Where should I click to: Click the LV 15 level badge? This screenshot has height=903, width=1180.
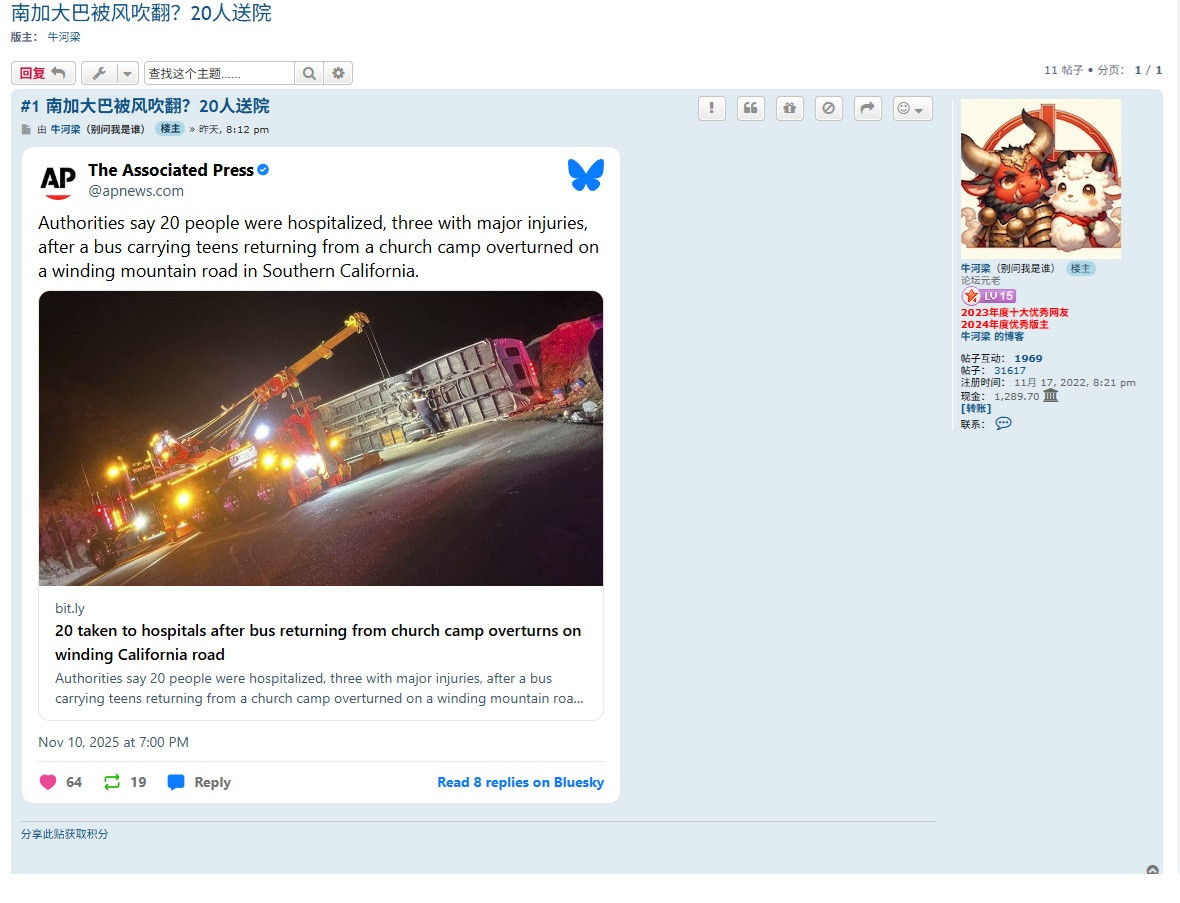pyautogui.click(x=989, y=296)
